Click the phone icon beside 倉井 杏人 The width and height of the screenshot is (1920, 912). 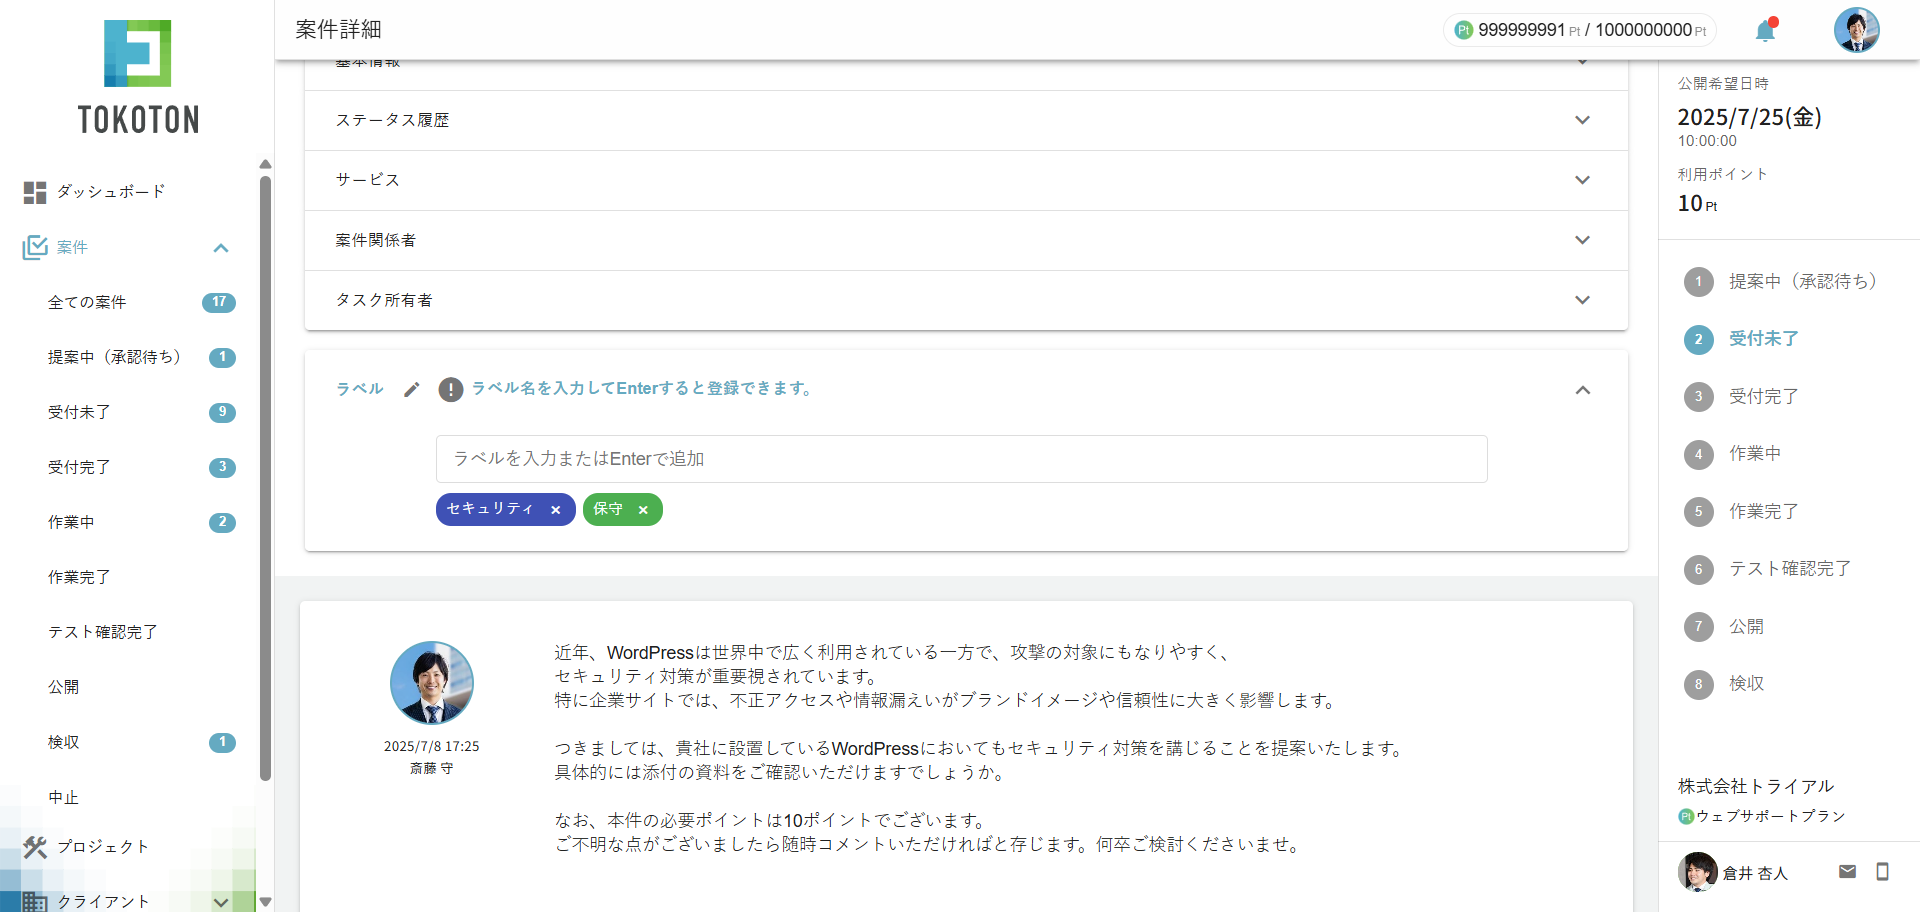coord(1884,871)
